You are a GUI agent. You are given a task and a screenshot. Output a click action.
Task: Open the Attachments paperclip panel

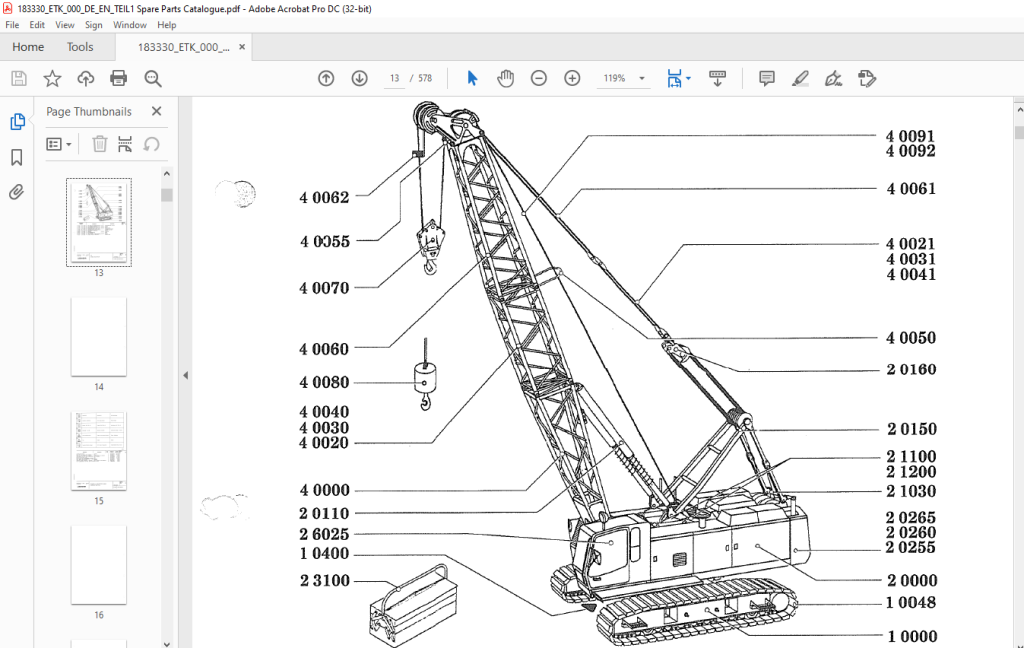point(17,192)
